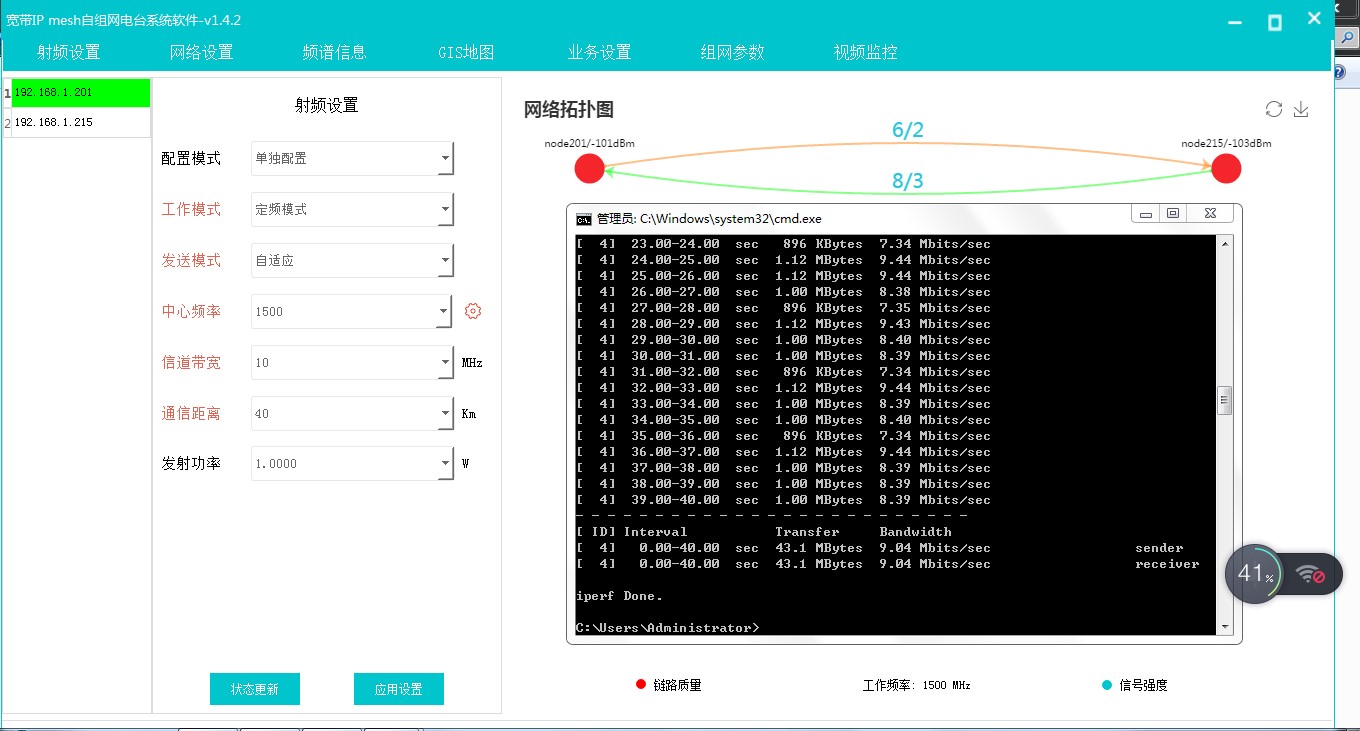This screenshot has width=1360, height=731.
Task: Maximize the main mesh software window
Action: point(1275,21)
